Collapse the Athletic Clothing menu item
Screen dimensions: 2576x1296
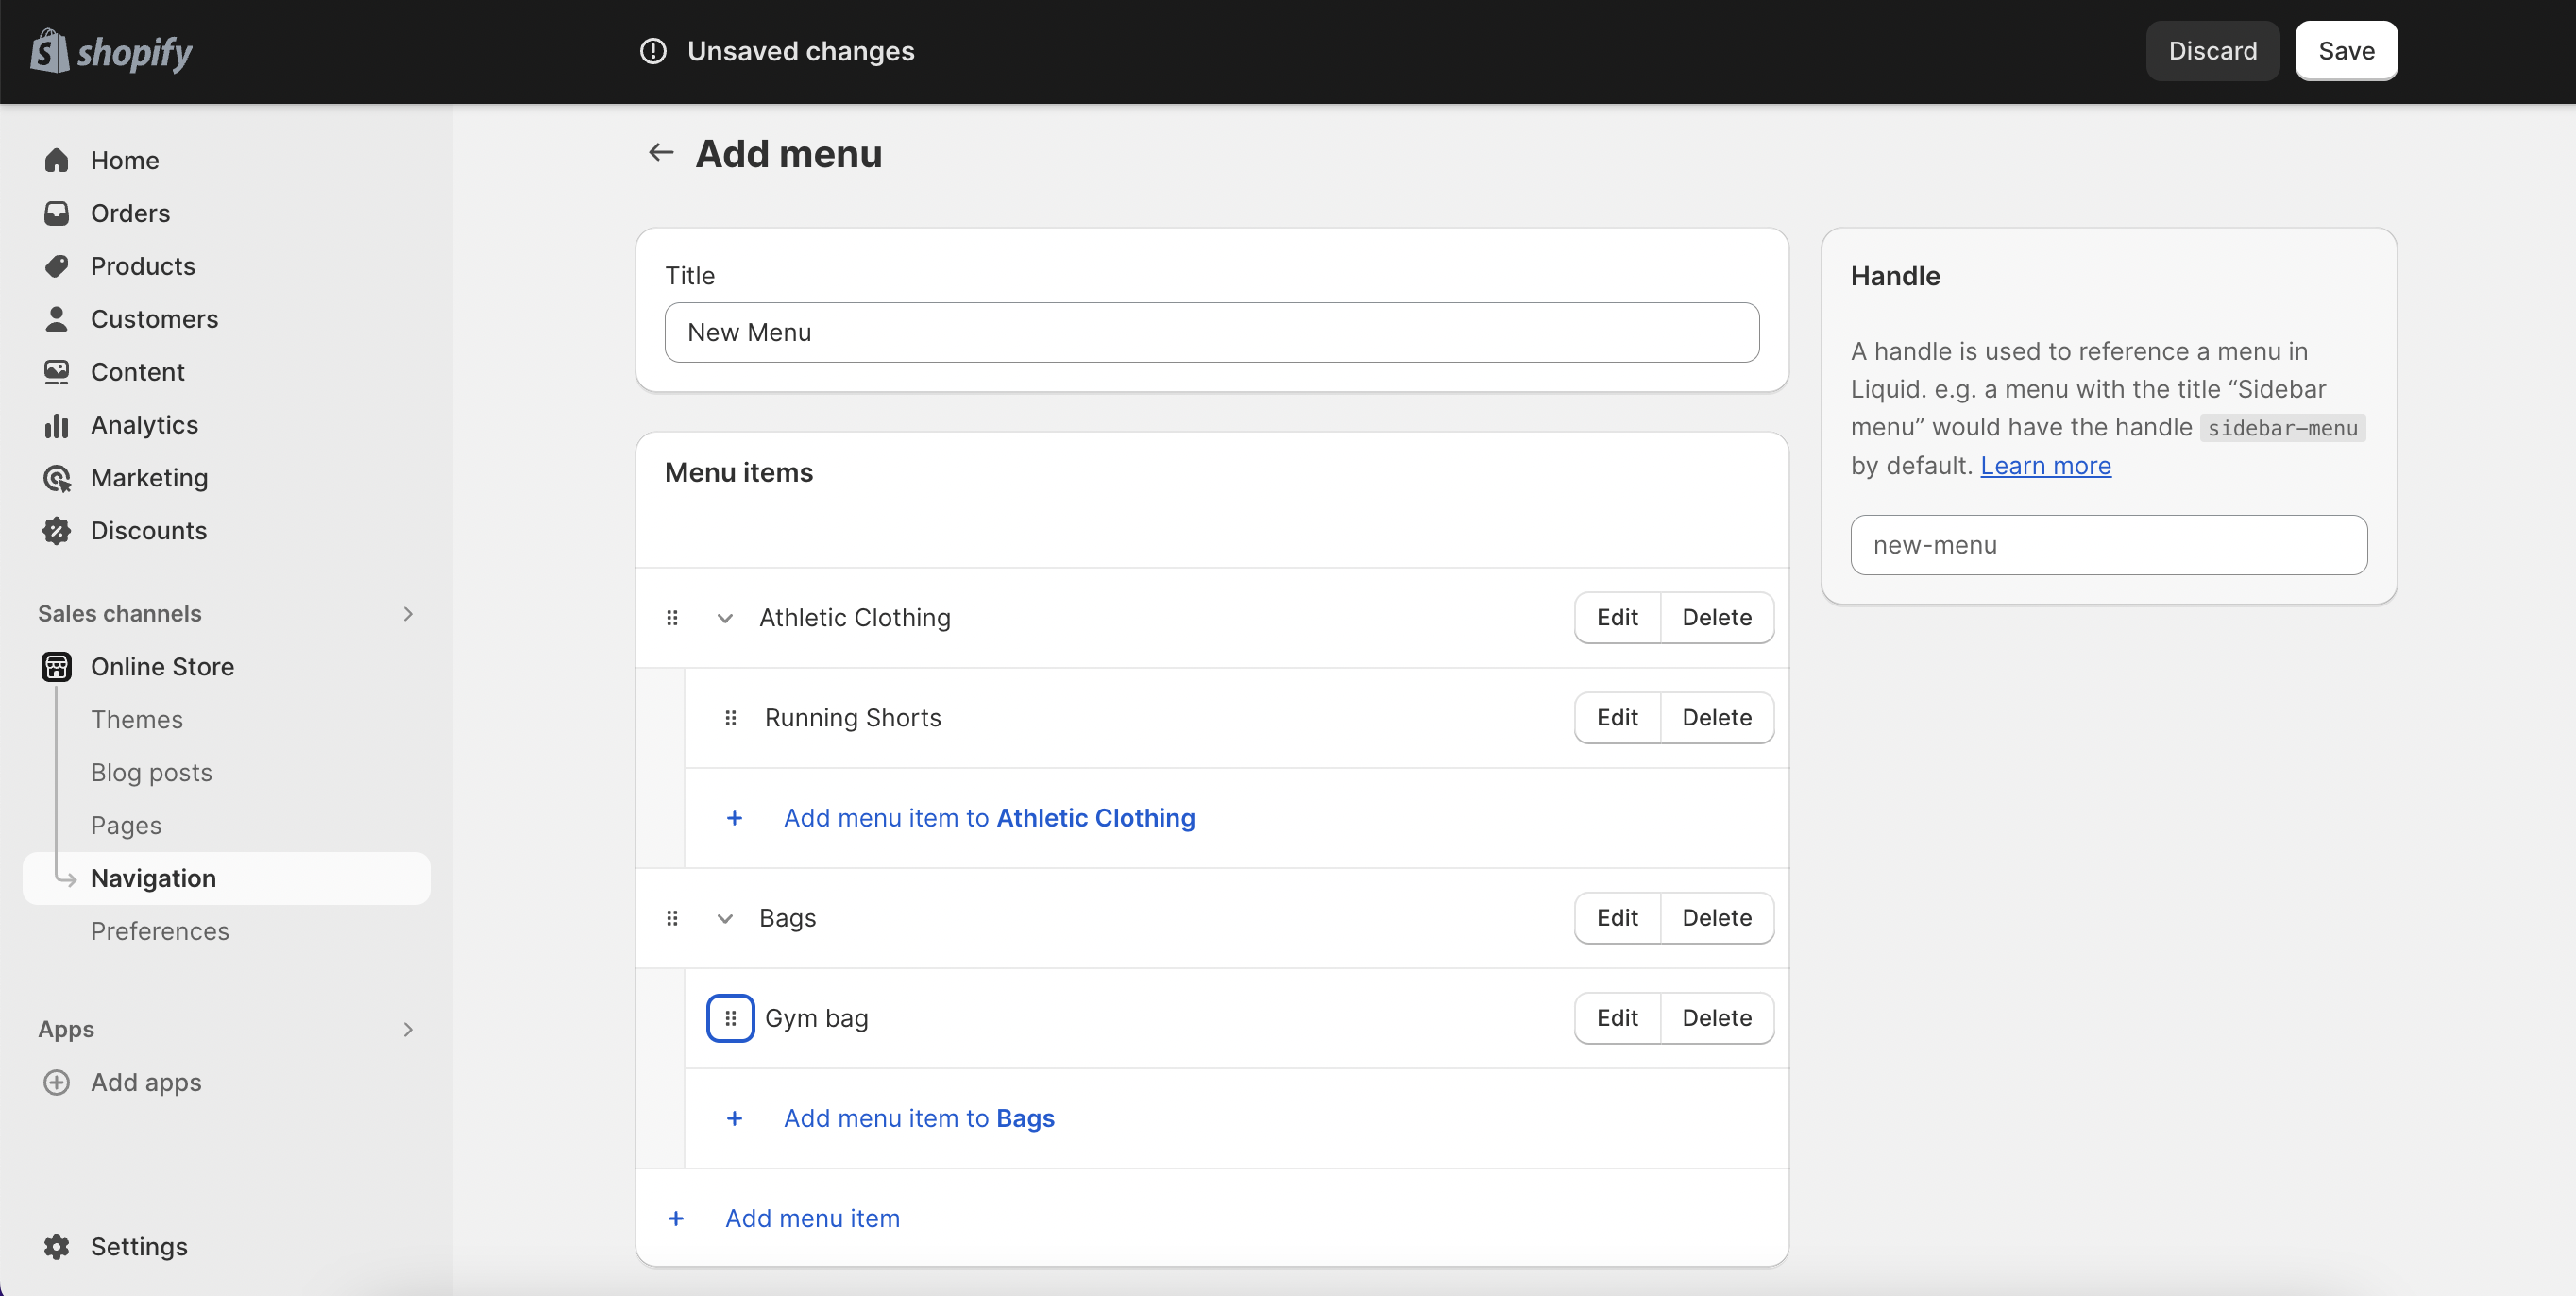point(724,618)
